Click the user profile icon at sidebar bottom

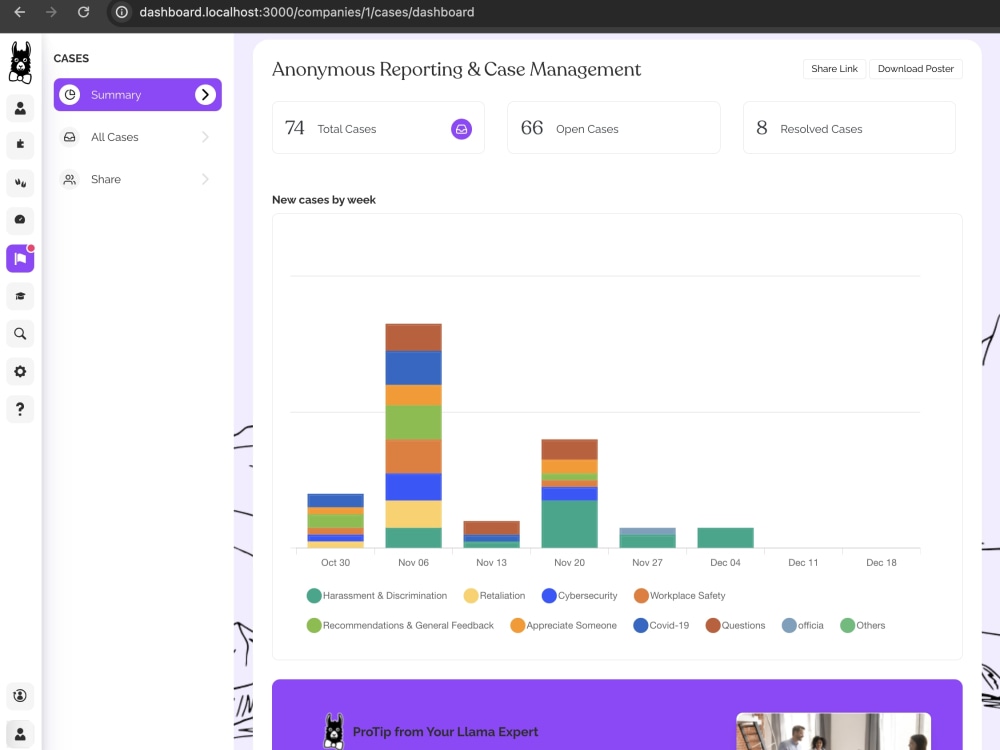(x=20, y=734)
